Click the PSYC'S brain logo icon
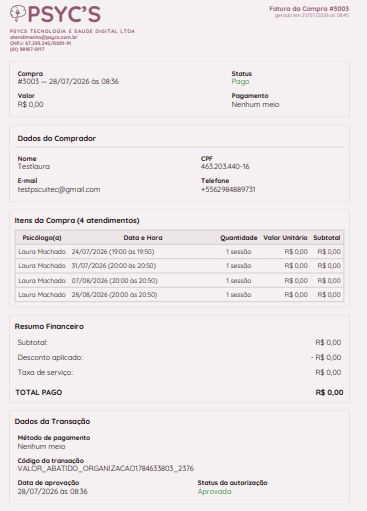This screenshot has width=367, height=511. 18,13
